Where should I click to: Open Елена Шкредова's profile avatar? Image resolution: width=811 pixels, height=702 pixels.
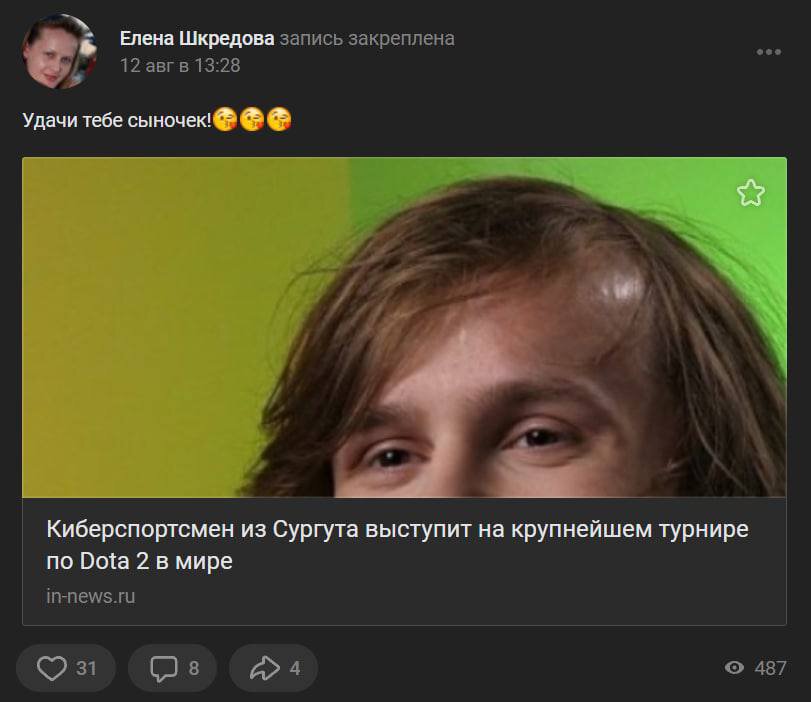tap(59, 52)
